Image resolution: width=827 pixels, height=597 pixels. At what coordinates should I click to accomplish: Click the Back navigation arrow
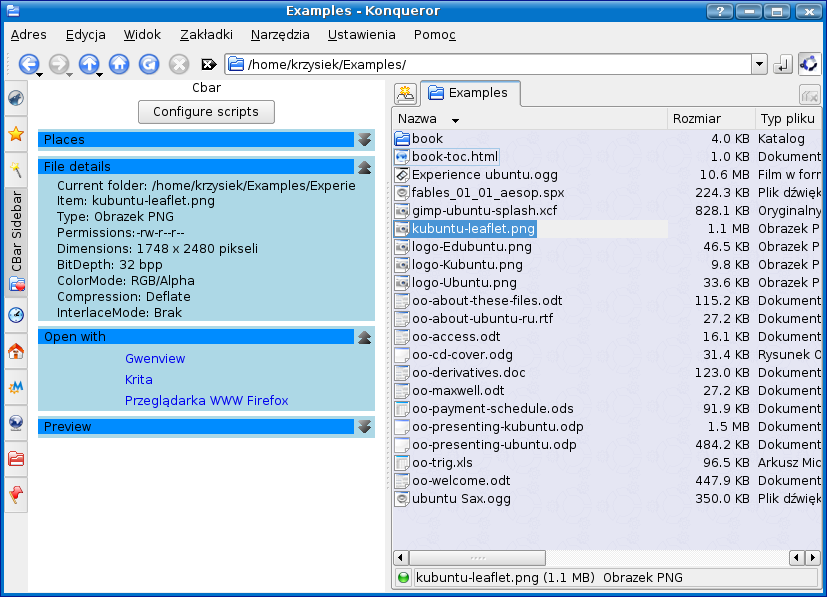click(27, 64)
